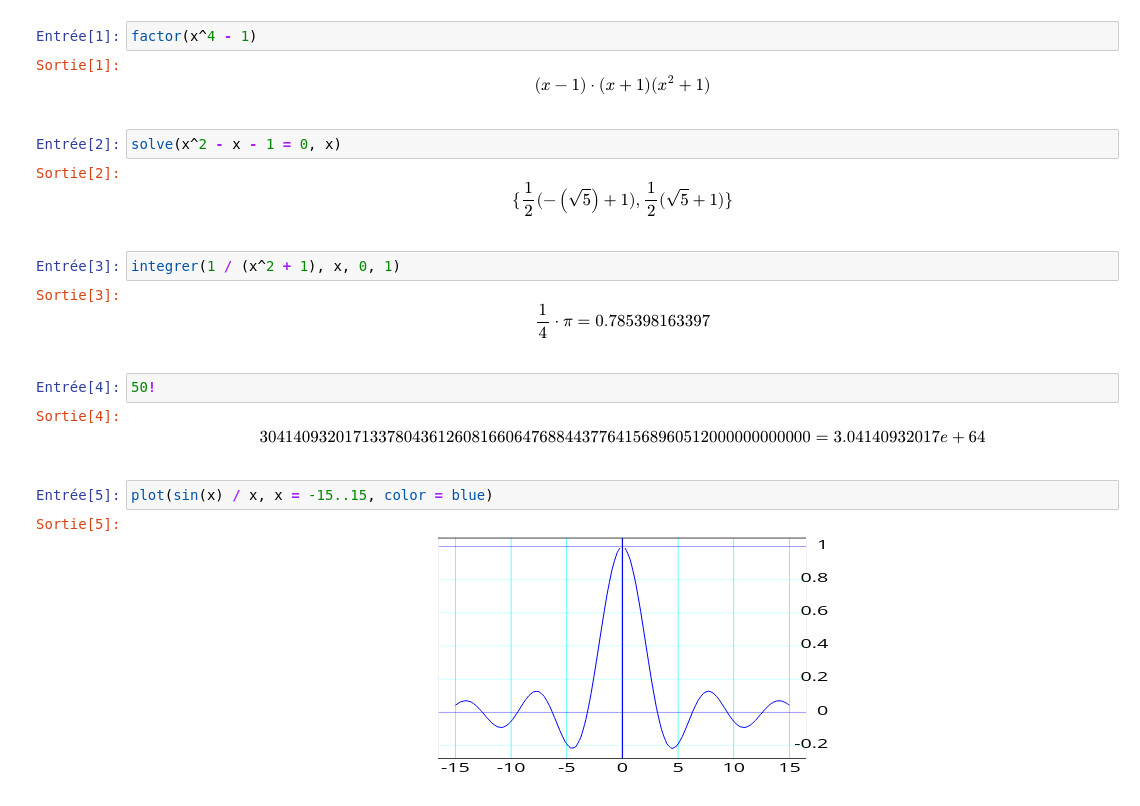
Task: Select the Entrée[4]: prompt label
Action: 78,387
